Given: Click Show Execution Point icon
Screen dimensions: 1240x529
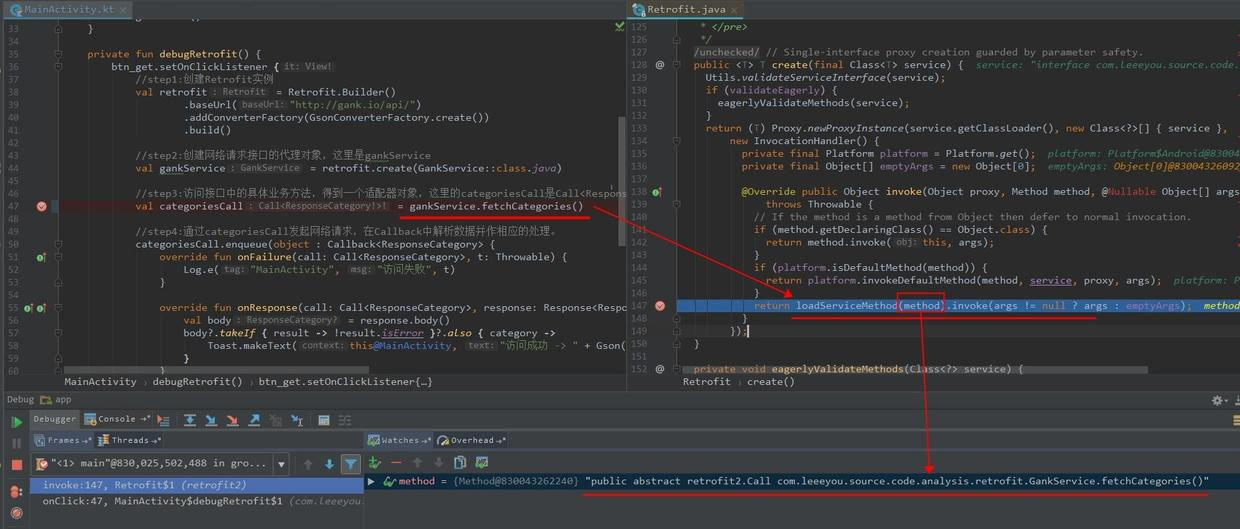Looking at the screenshot, I should (x=163, y=420).
